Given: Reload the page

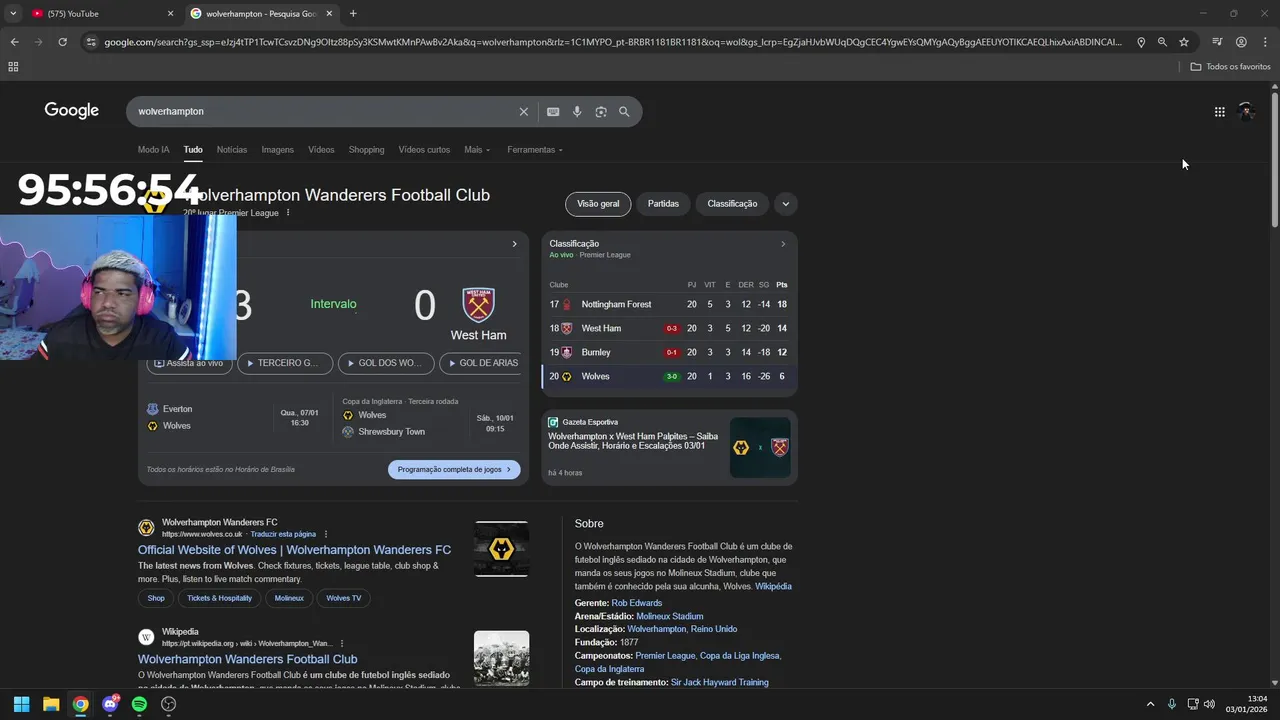Looking at the screenshot, I should tap(62, 42).
